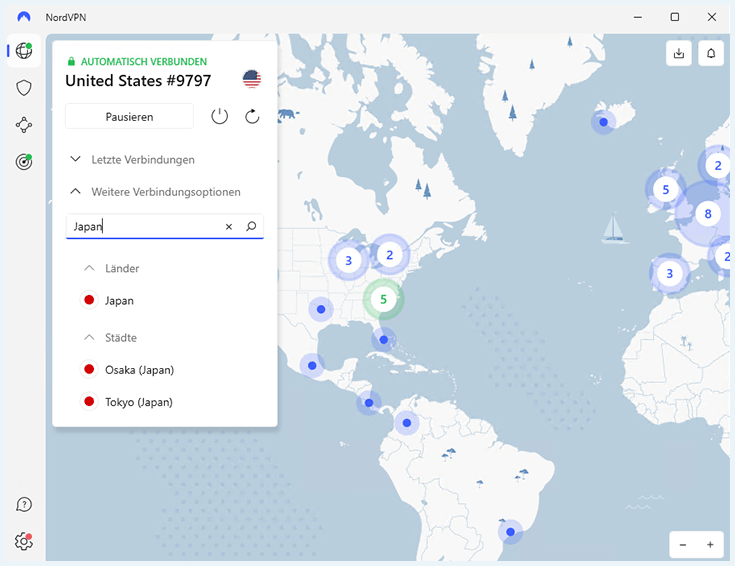Collapse the Länder results group
This screenshot has width=735, height=566.
click(x=112, y=268)
